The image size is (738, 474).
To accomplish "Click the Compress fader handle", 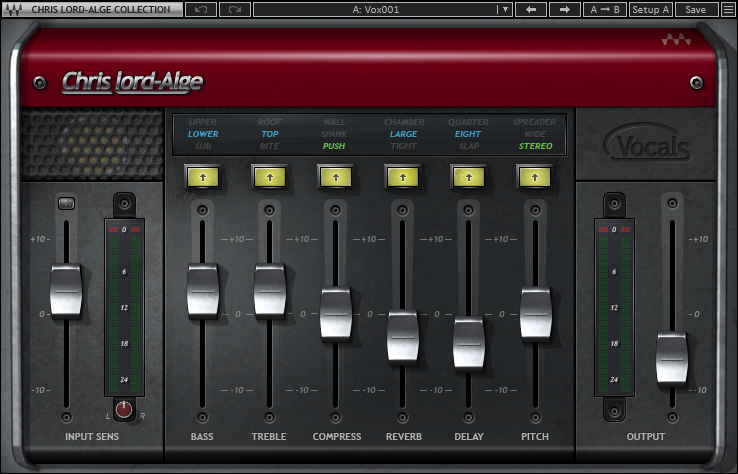I will pos(336,313).
